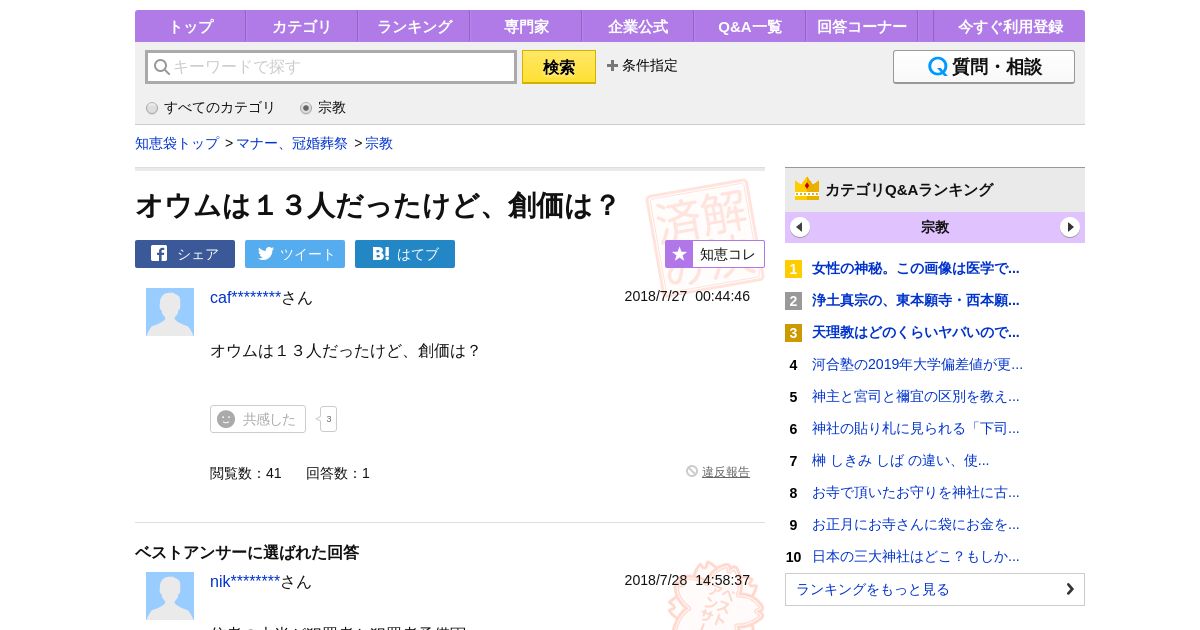Go to previous ranking category arrow

pos(800,227)
